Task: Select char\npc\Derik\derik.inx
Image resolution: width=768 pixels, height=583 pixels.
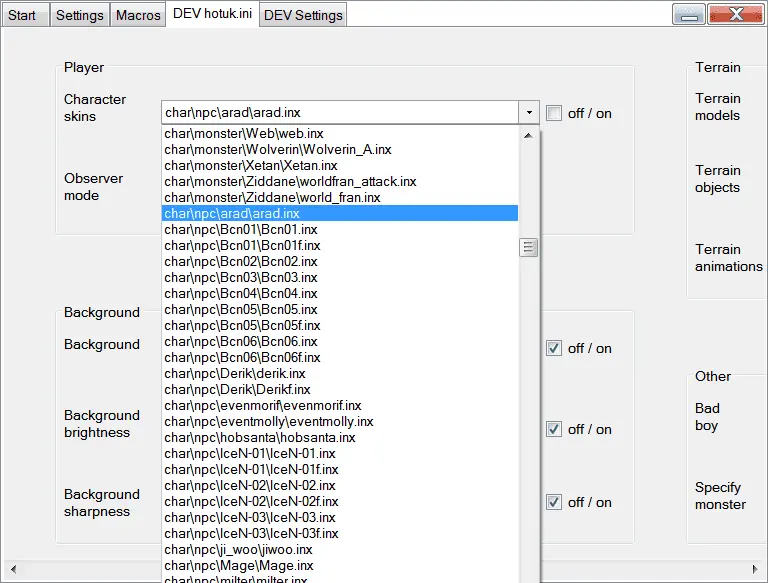Action: (340, 373)
